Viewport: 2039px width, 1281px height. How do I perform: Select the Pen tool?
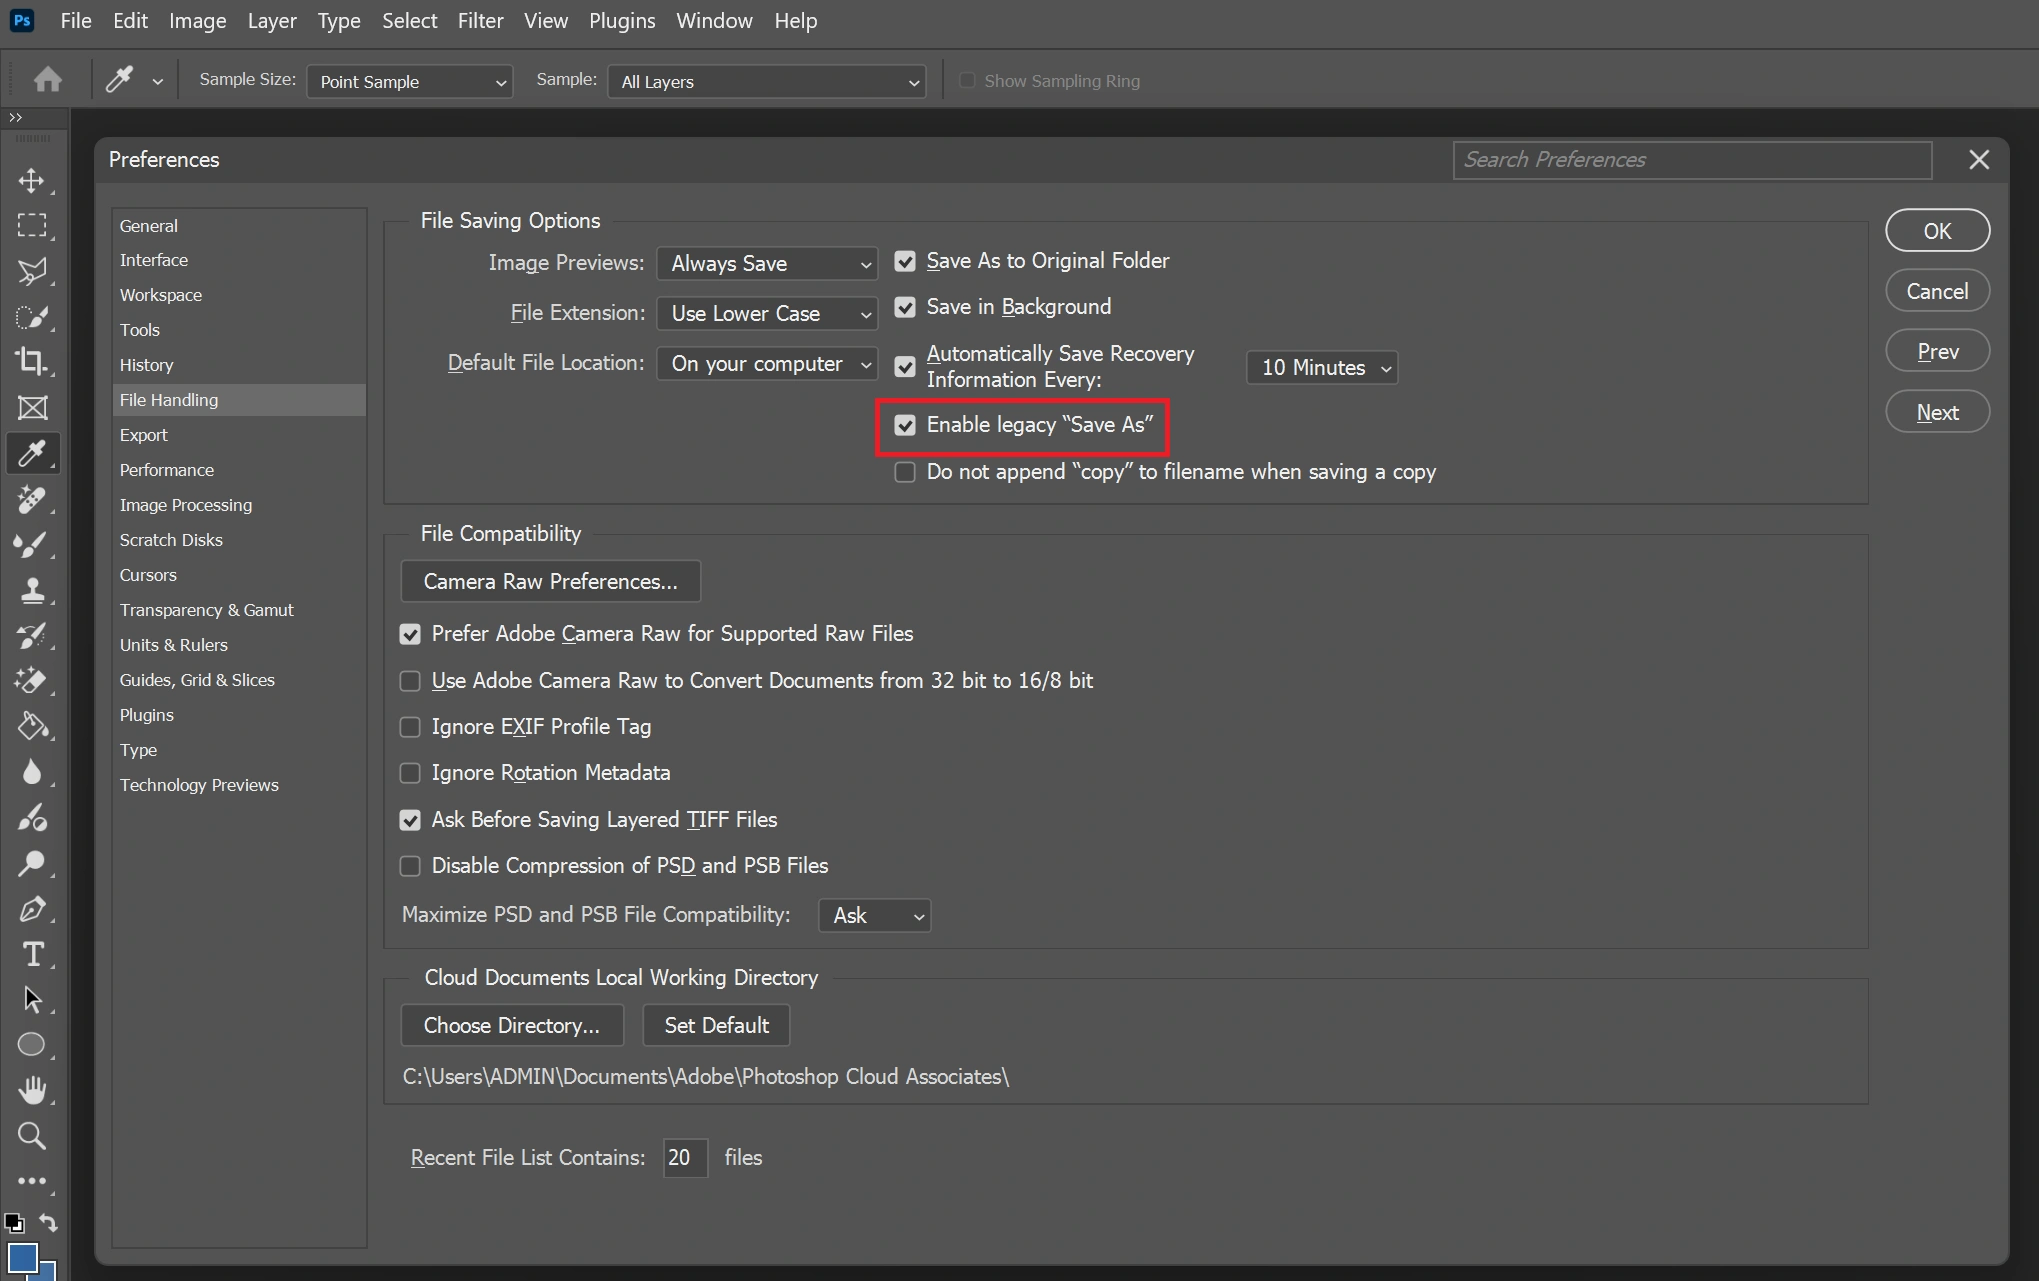click(31, 909)
